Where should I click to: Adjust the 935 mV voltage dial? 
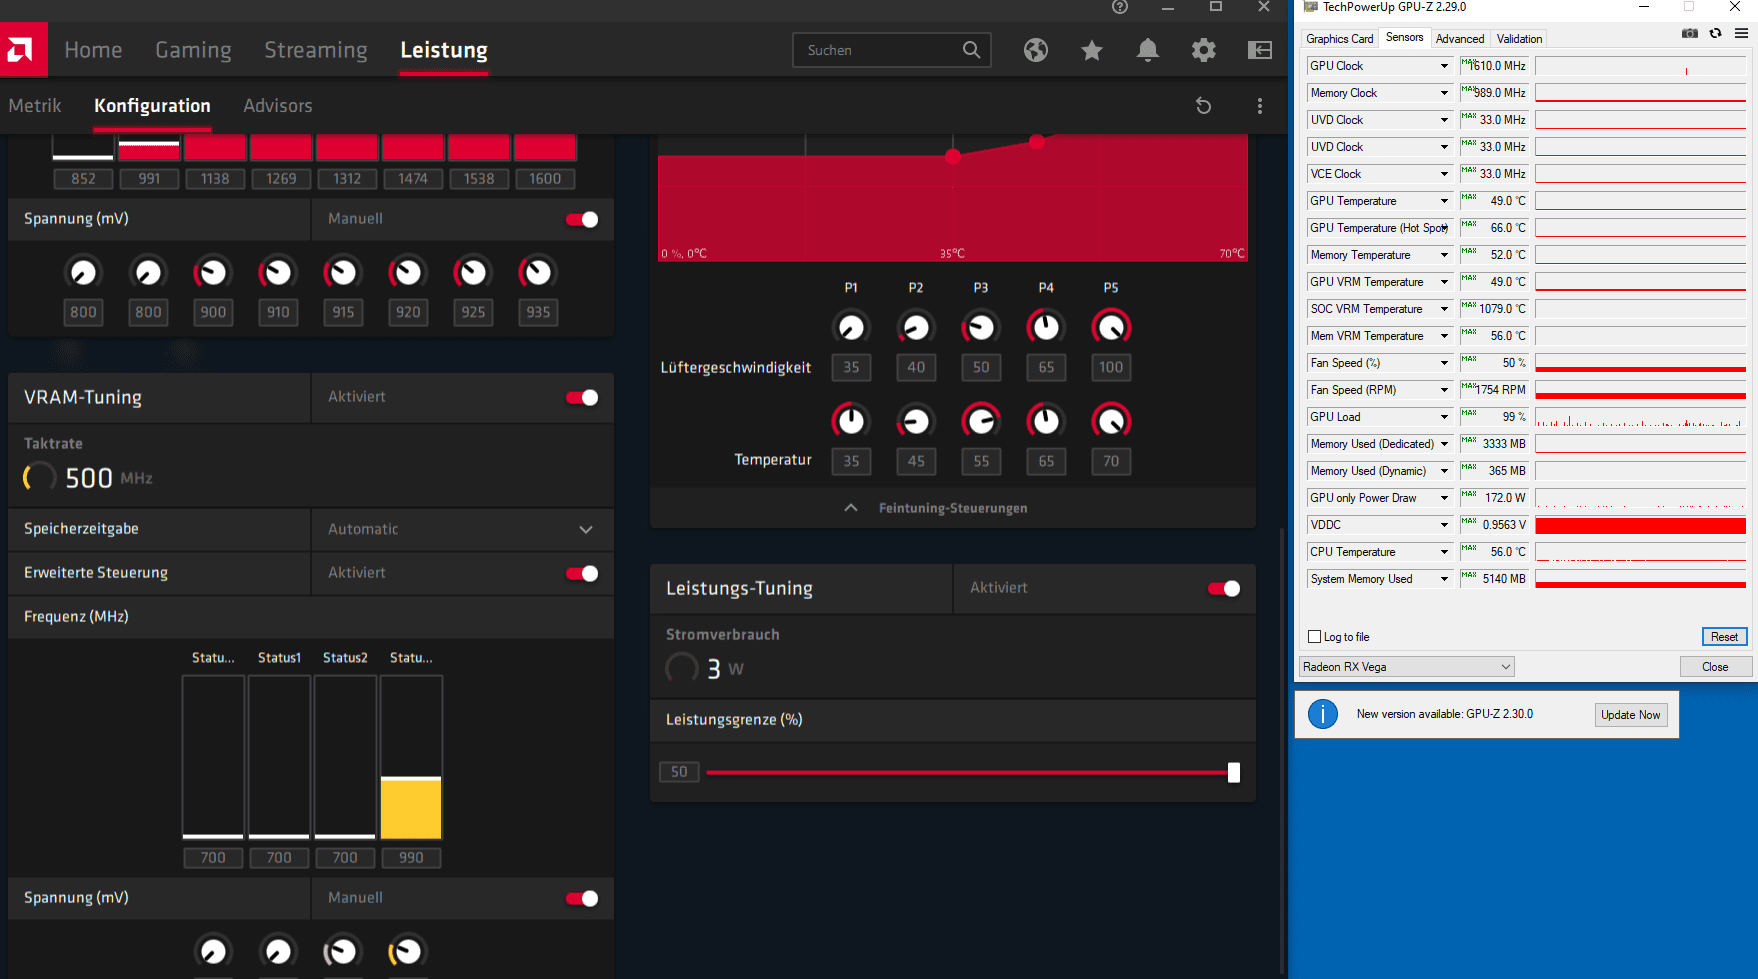[x=538, y=272]
